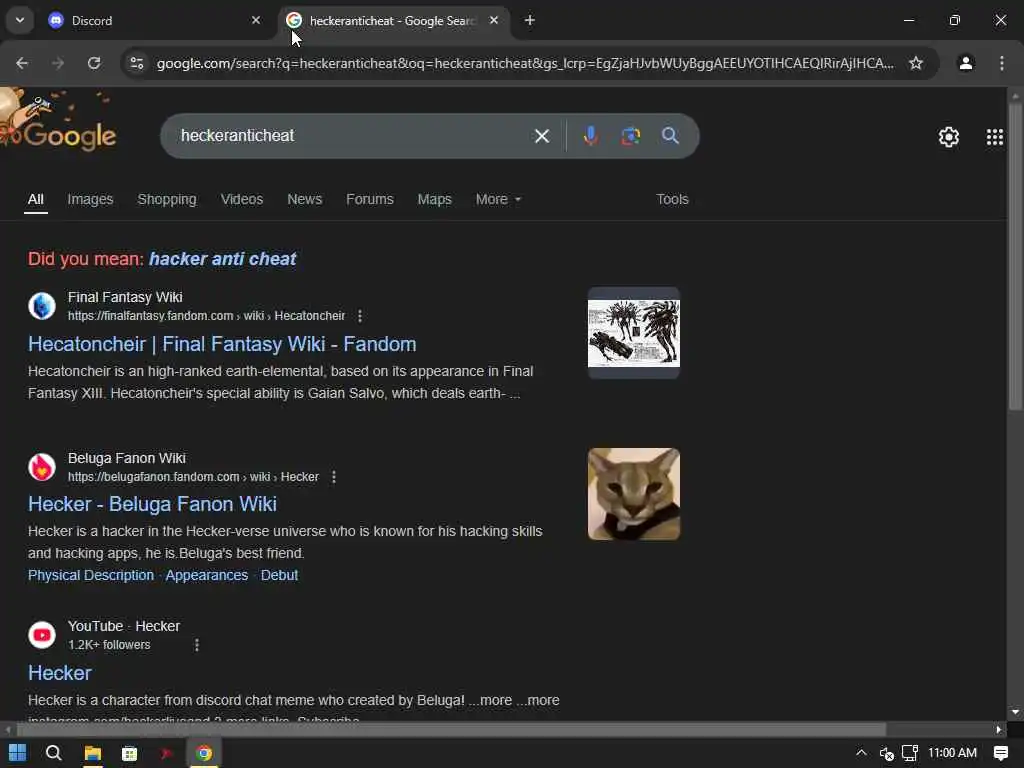Click the '1.2K+ followers' text

(x=109, y=645)
